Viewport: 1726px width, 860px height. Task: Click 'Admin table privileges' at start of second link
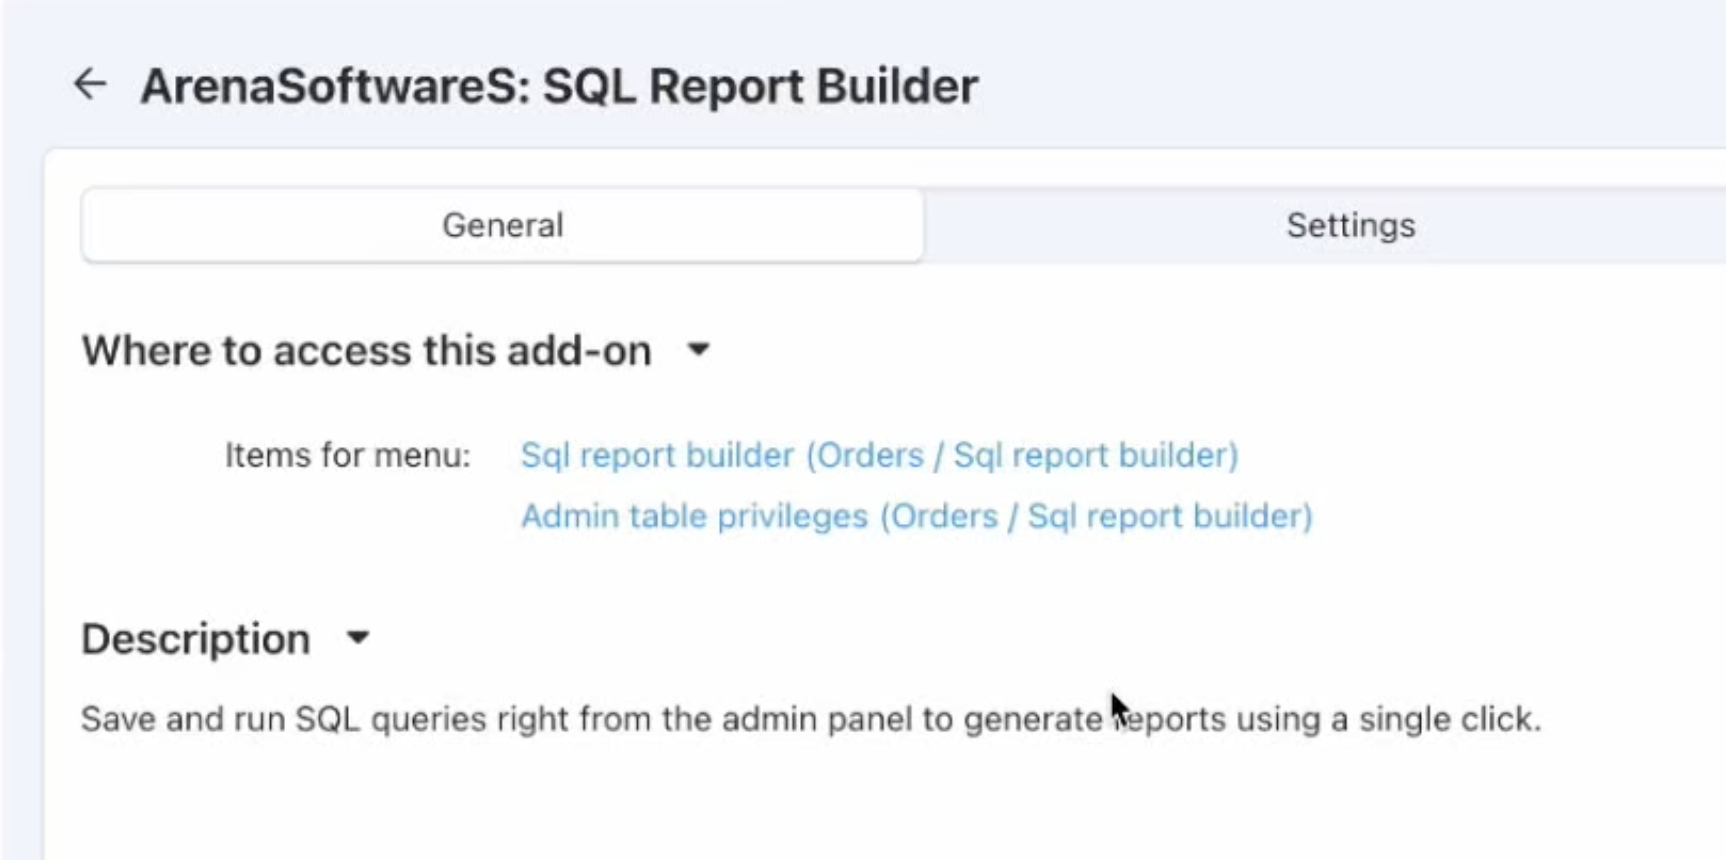pyautogui.click(x=694, y=516)
